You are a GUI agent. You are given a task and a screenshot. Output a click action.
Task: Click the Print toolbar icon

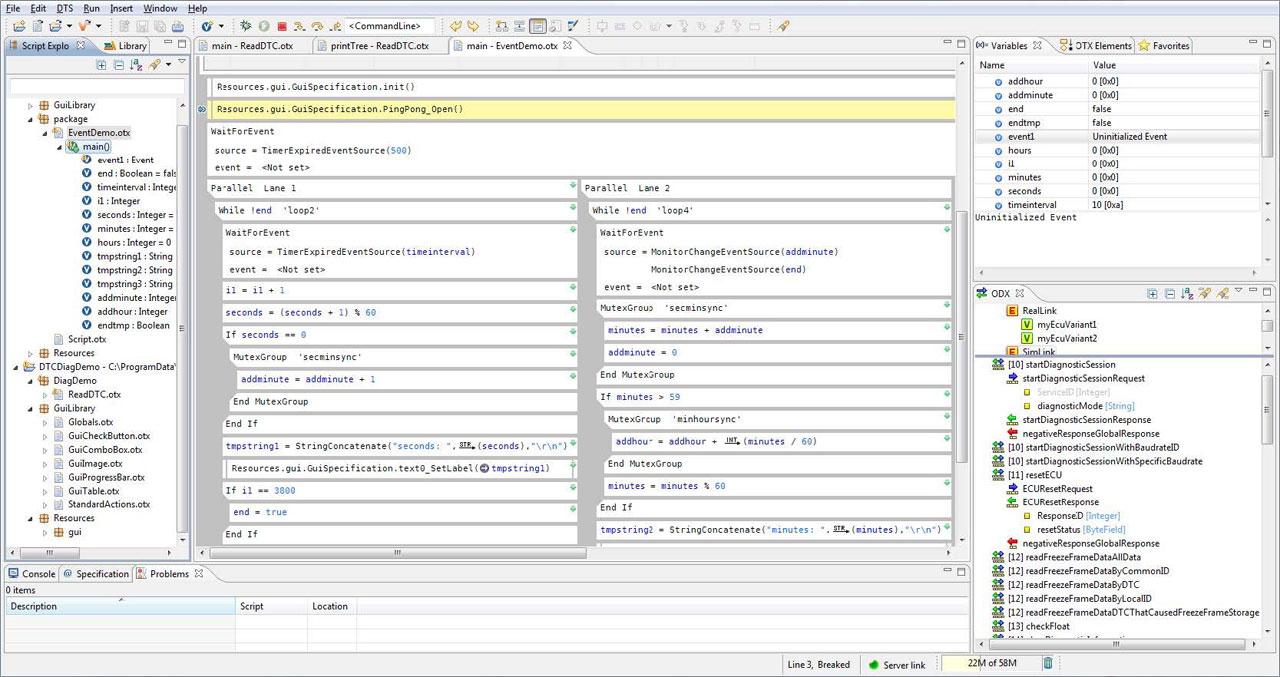click(178, 25)
